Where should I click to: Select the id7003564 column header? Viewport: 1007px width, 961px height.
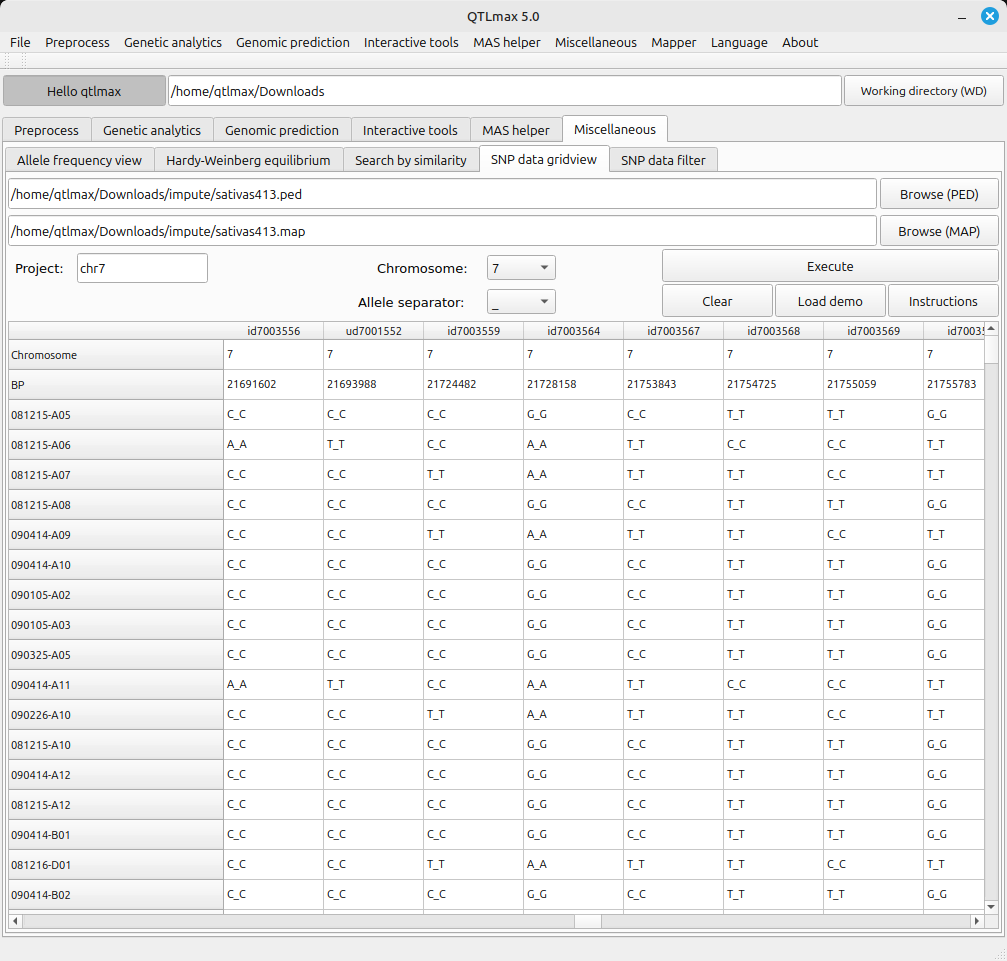pyautogui.click(x=573, y=331)
